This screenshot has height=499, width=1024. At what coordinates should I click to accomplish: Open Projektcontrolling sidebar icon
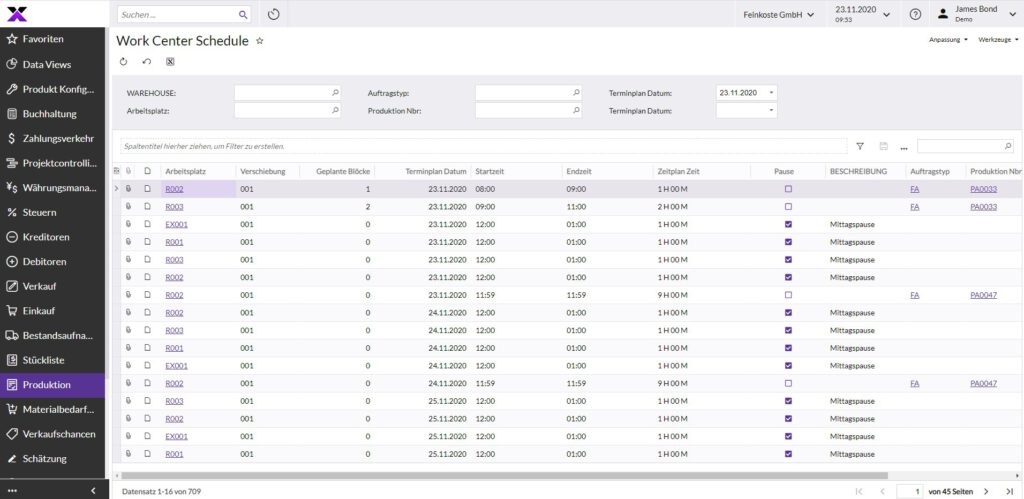pos(11,163)
